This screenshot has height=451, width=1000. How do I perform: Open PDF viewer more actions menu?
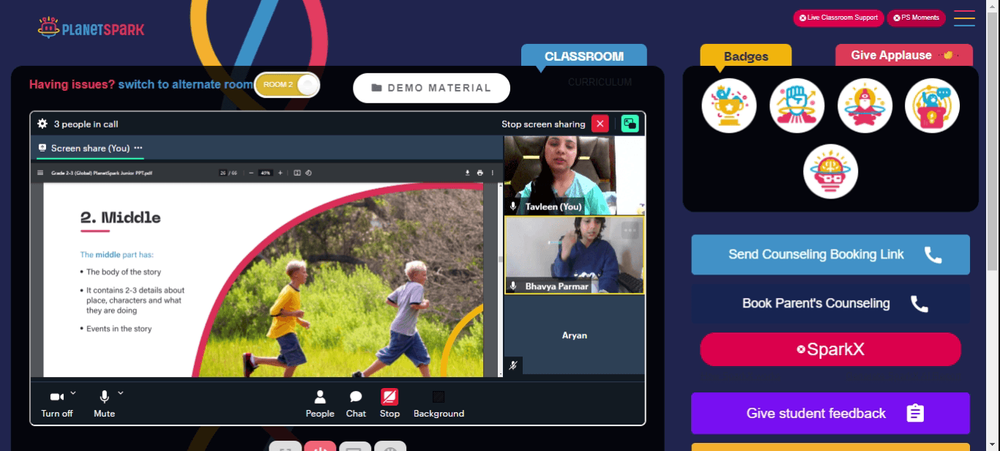click(492, 172)
